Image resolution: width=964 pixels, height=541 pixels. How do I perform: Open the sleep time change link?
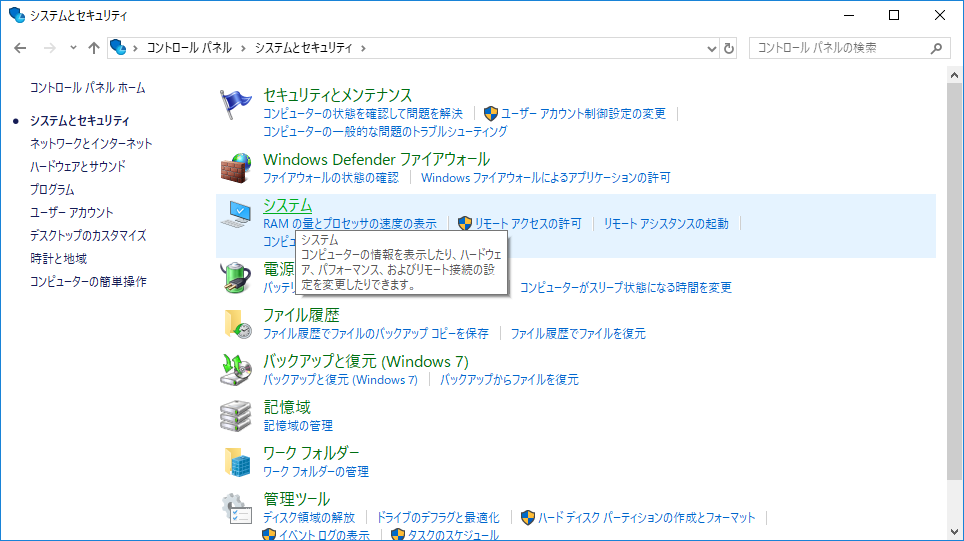pyautogui.click(x=626, y=287)
